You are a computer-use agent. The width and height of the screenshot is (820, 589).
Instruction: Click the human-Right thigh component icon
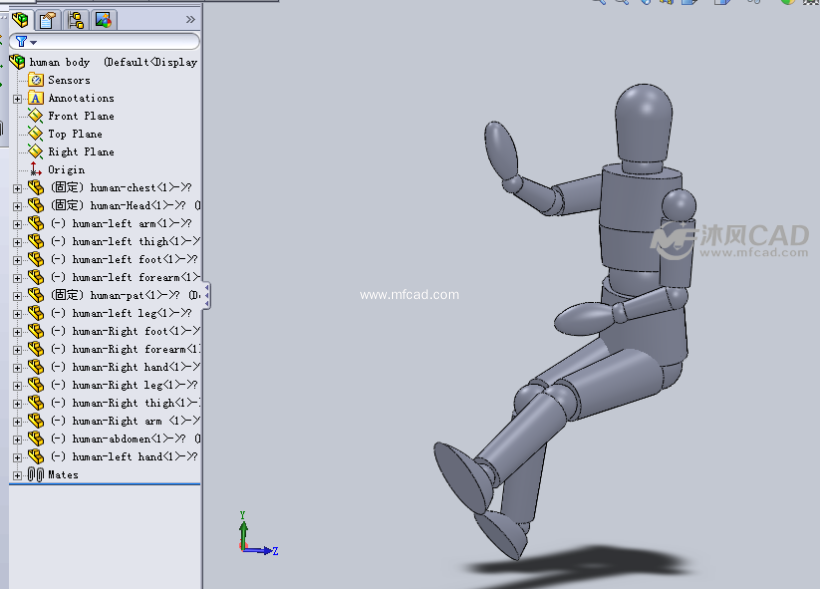click(x=36, y=403)
